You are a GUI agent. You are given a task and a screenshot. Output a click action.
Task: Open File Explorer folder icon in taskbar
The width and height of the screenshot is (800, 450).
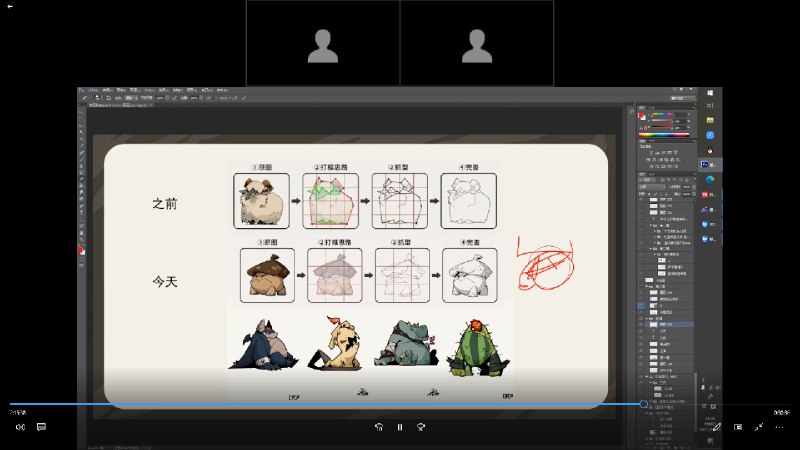pyautogui.click(x=710, y=119)
